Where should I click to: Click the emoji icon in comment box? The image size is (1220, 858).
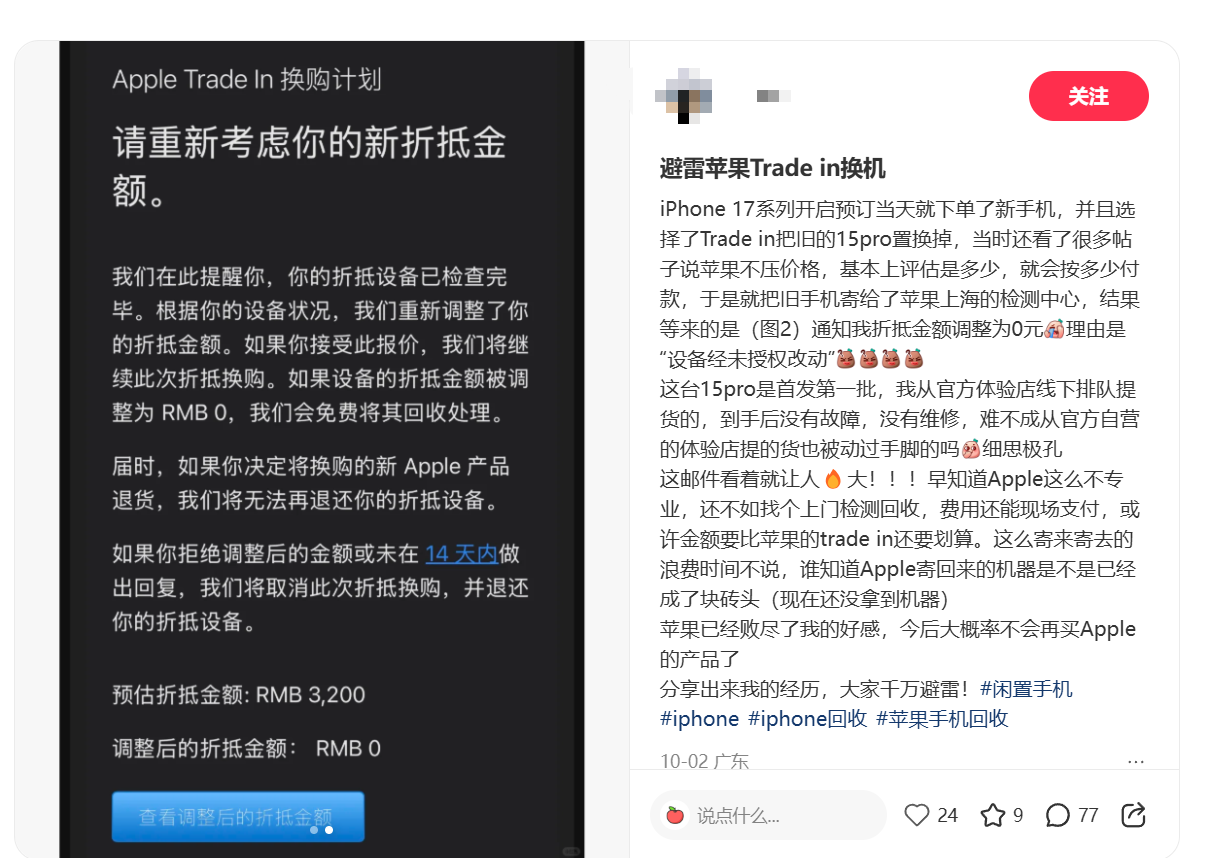coord(675,815)
